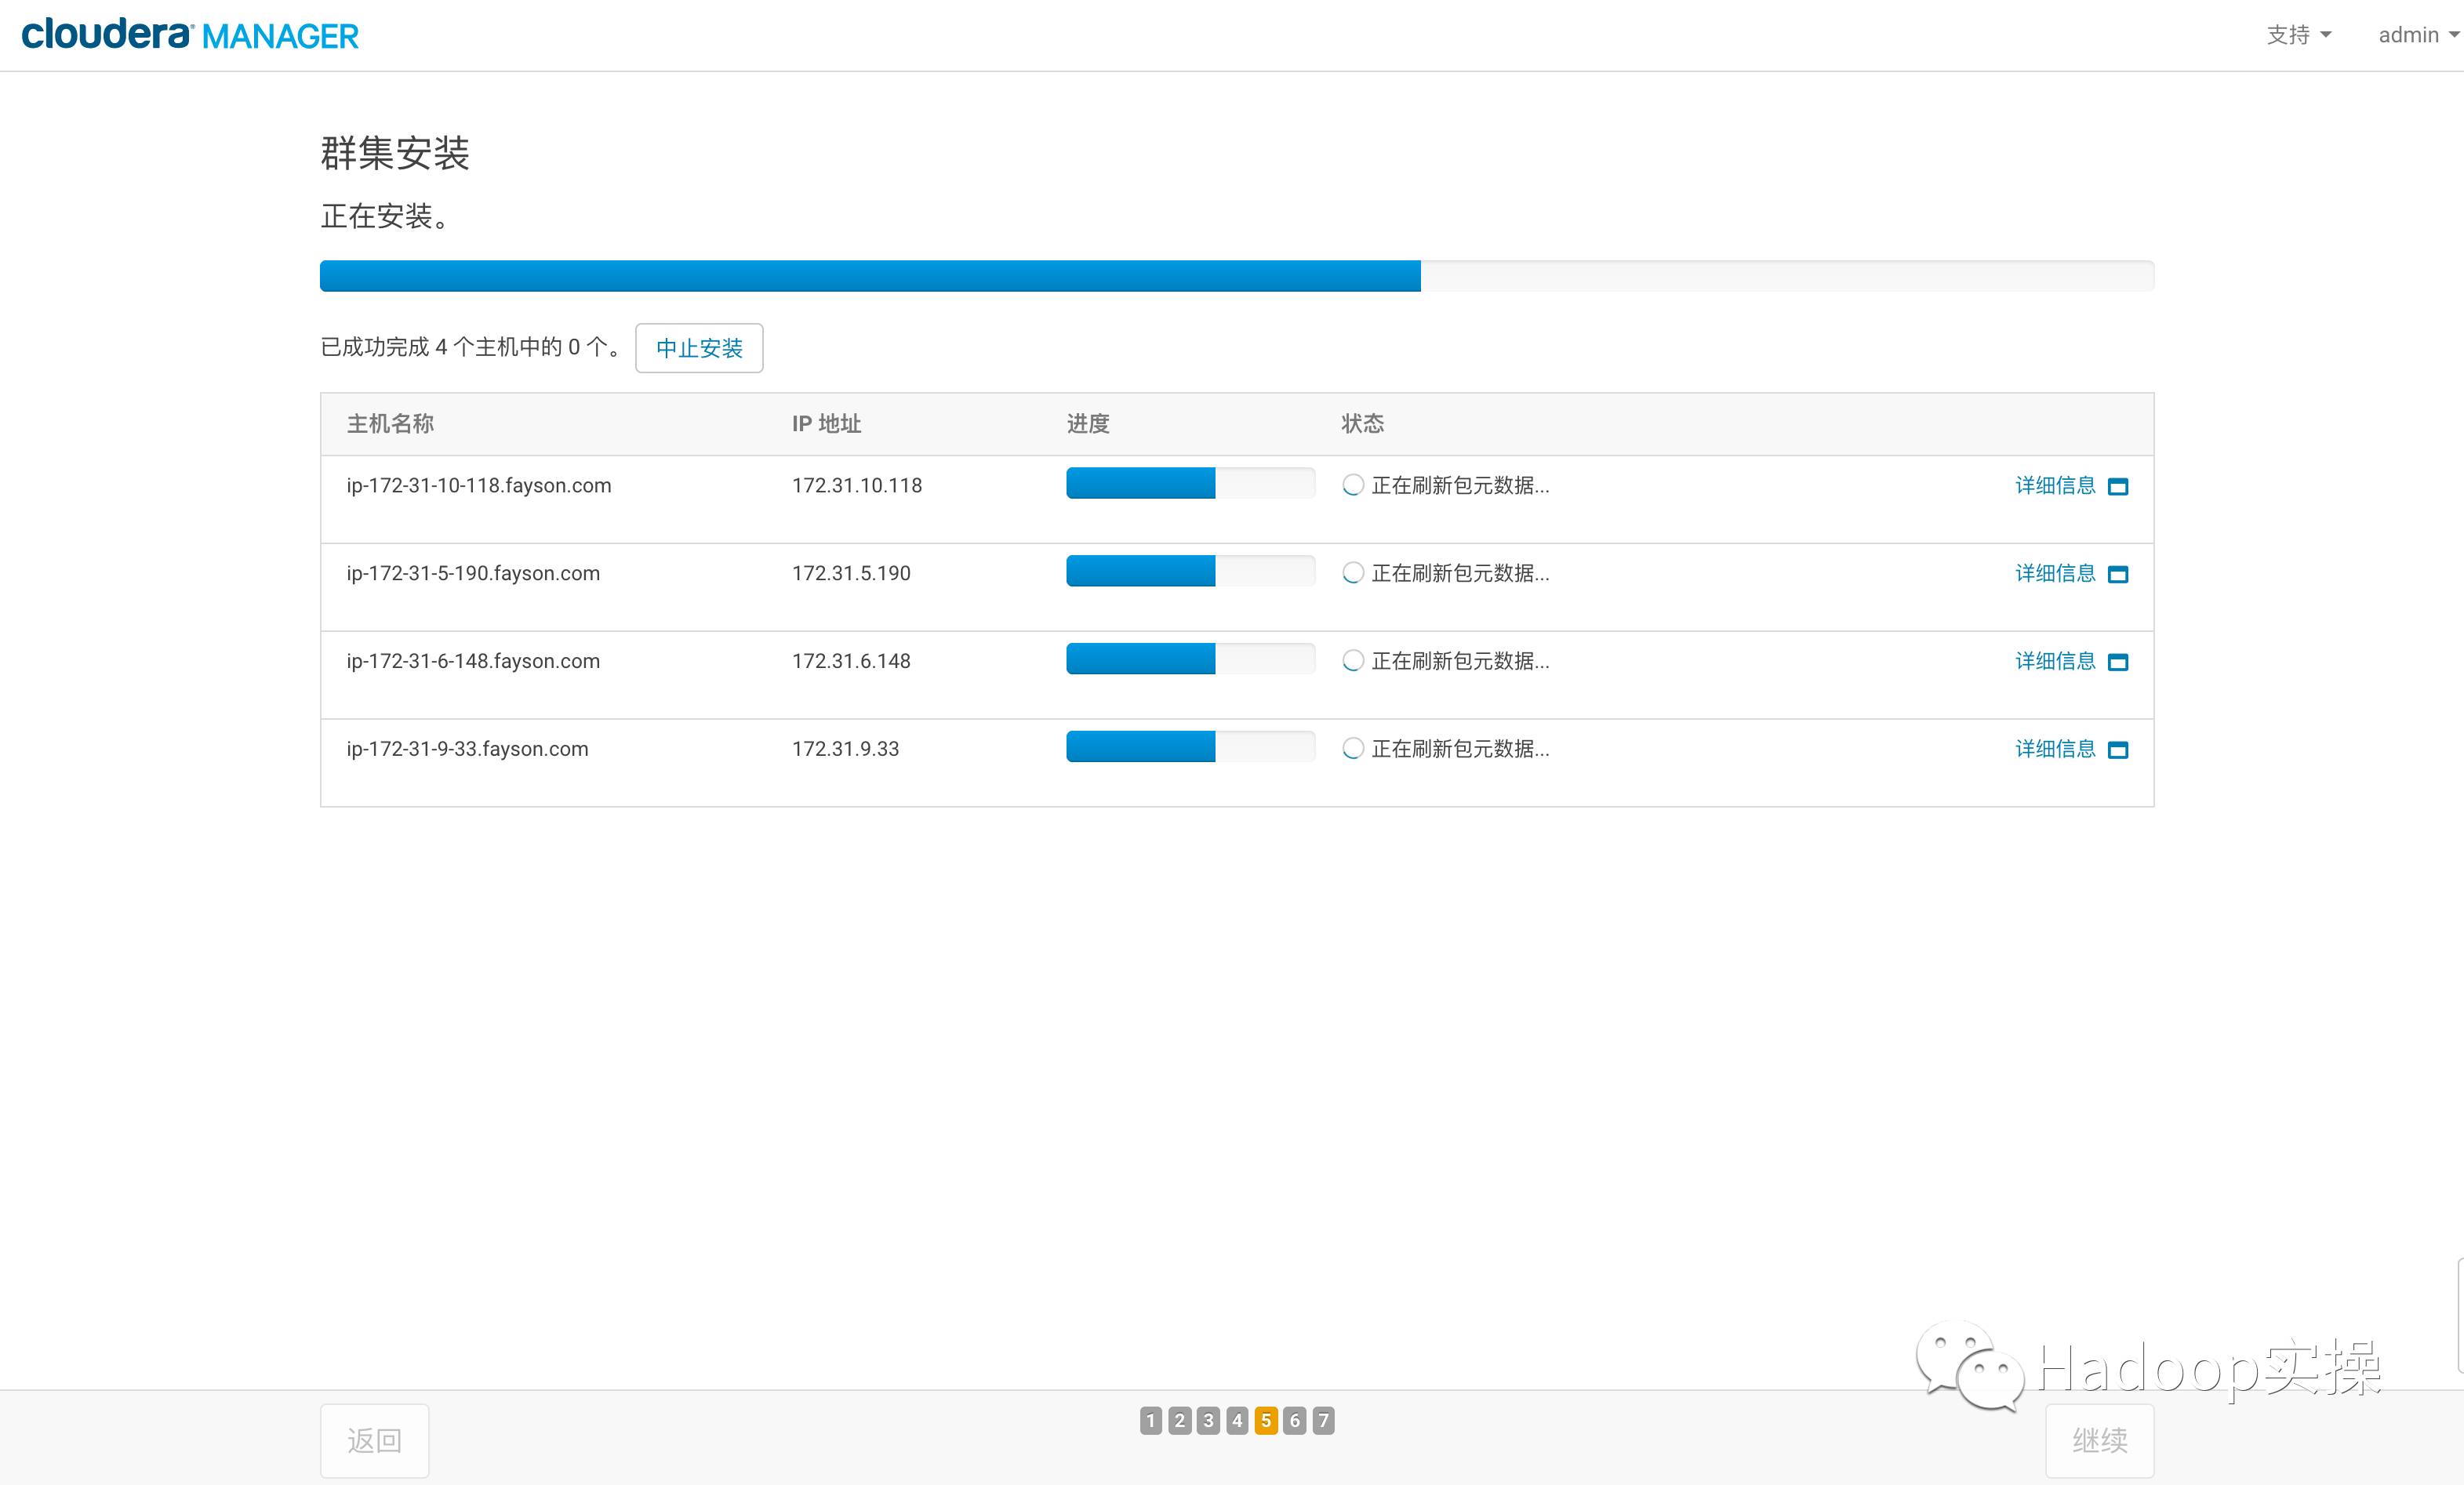Select the highlighted step 5 indicator
Image resolution: width=2464 pixels, height=1485 pixels.
[1265, 1420]
